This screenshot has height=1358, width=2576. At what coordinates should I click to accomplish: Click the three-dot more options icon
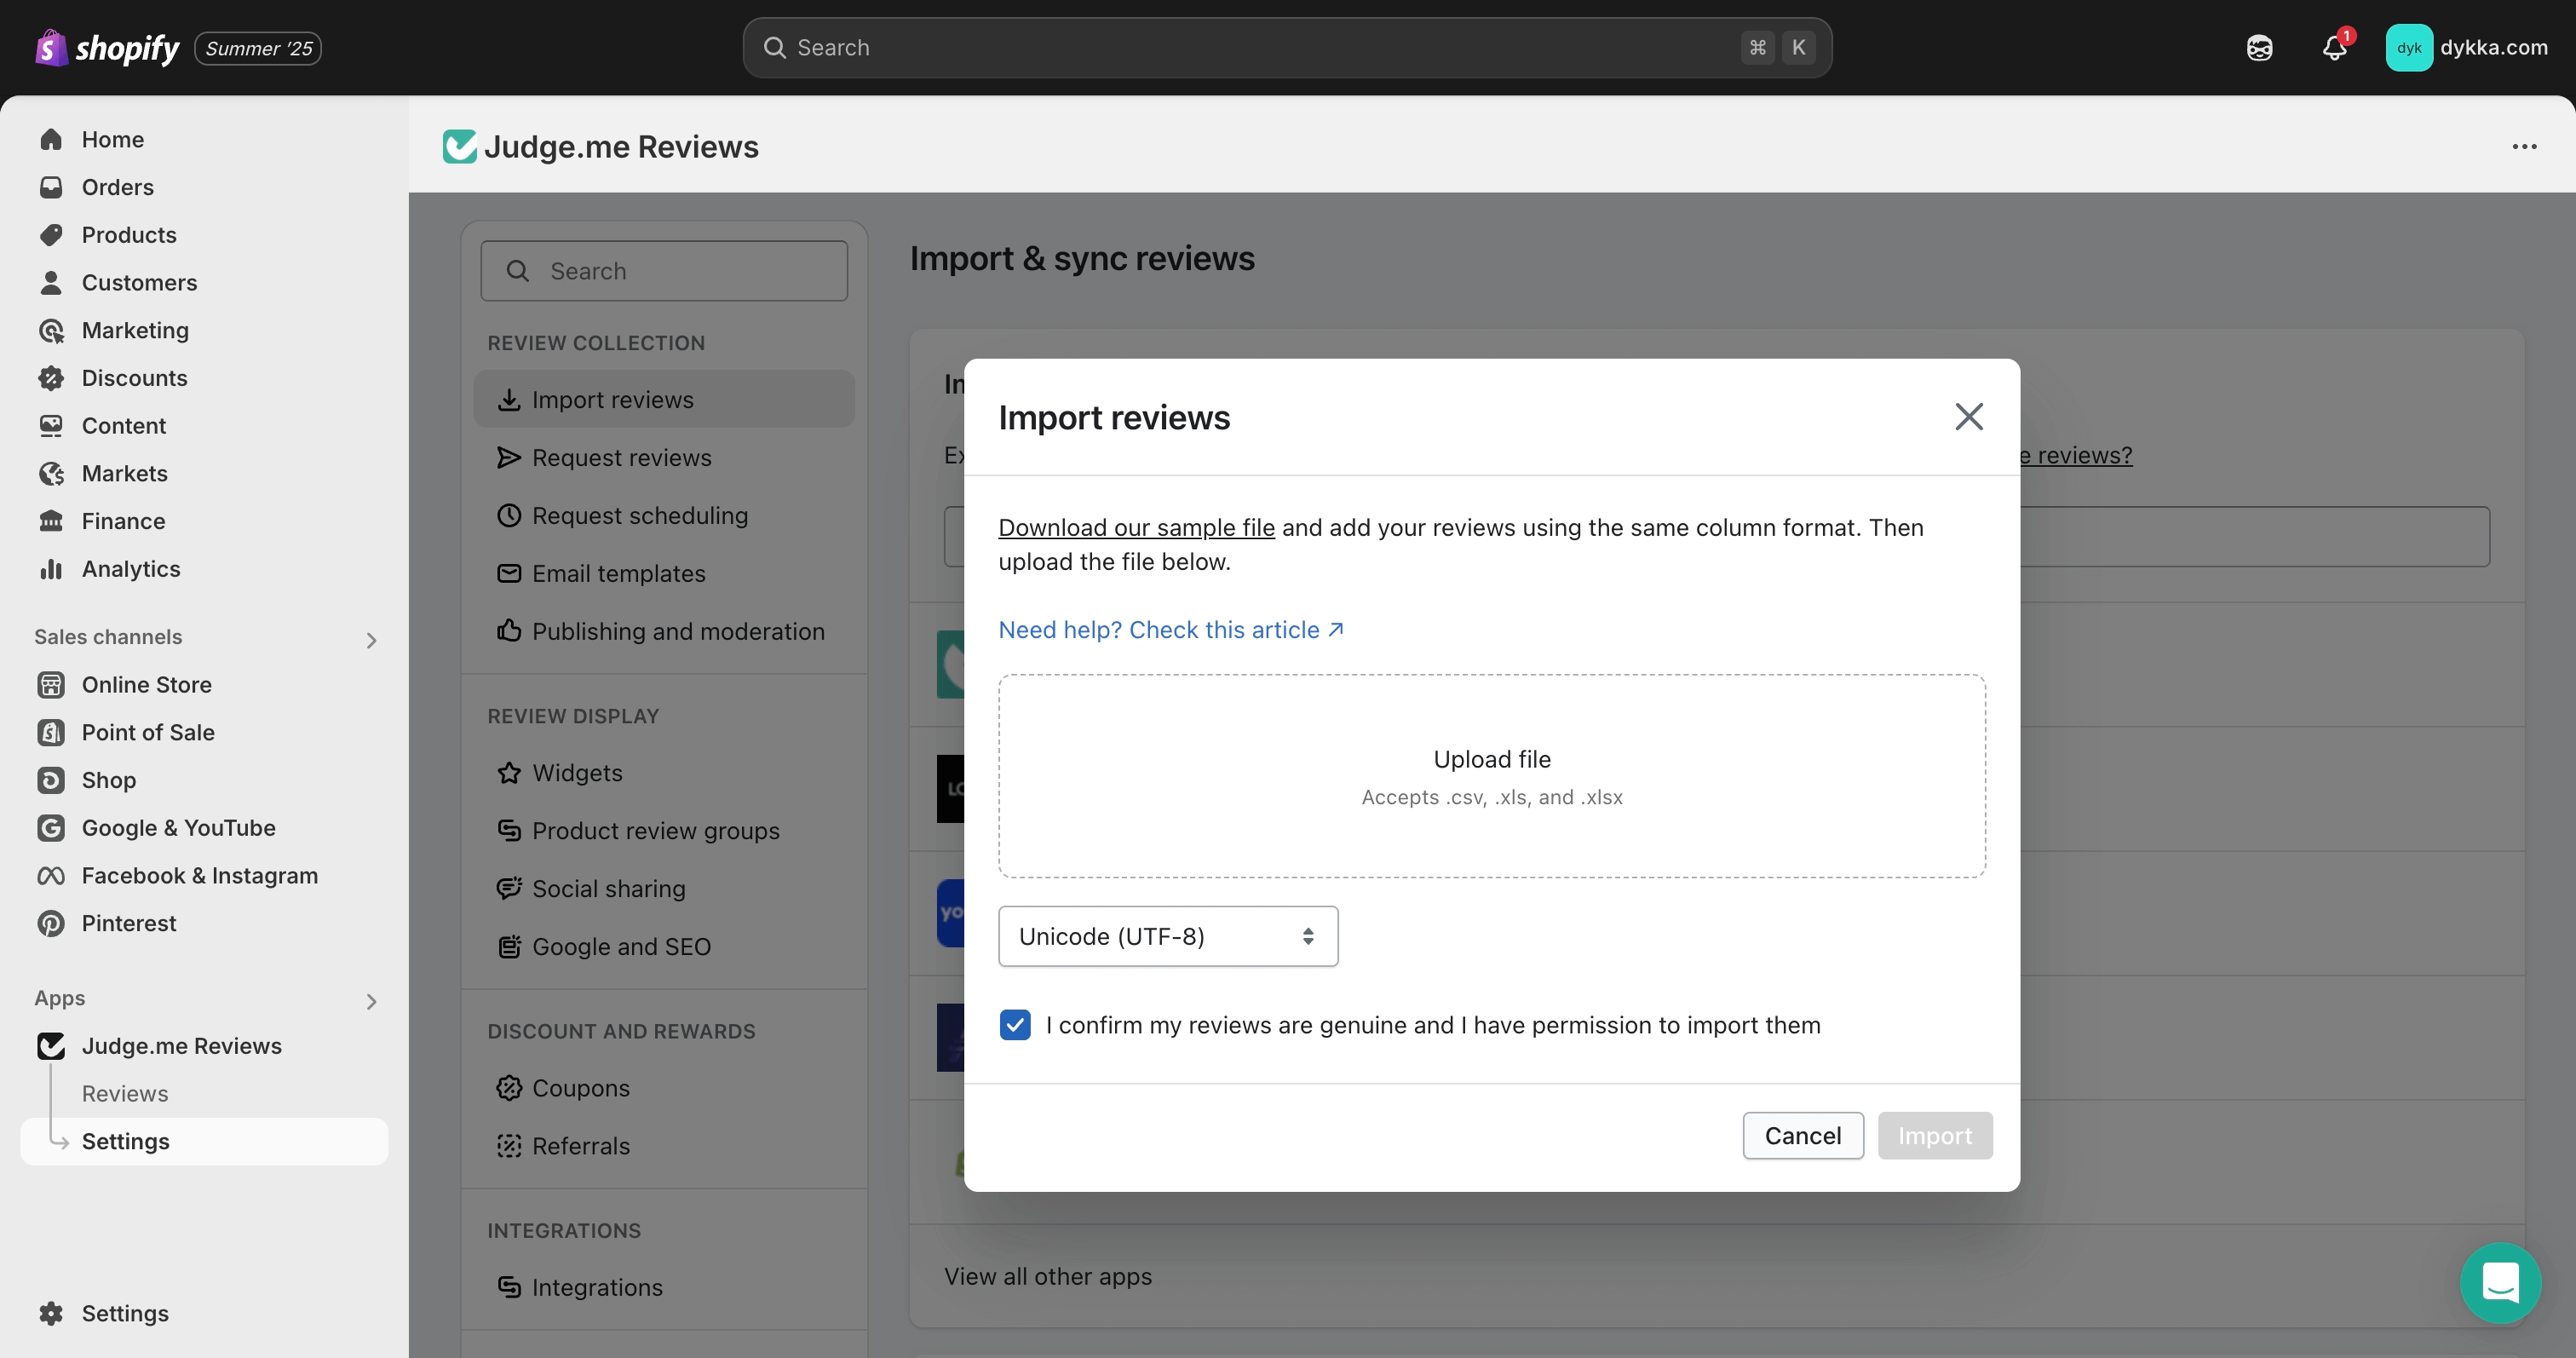(2524, 147)
